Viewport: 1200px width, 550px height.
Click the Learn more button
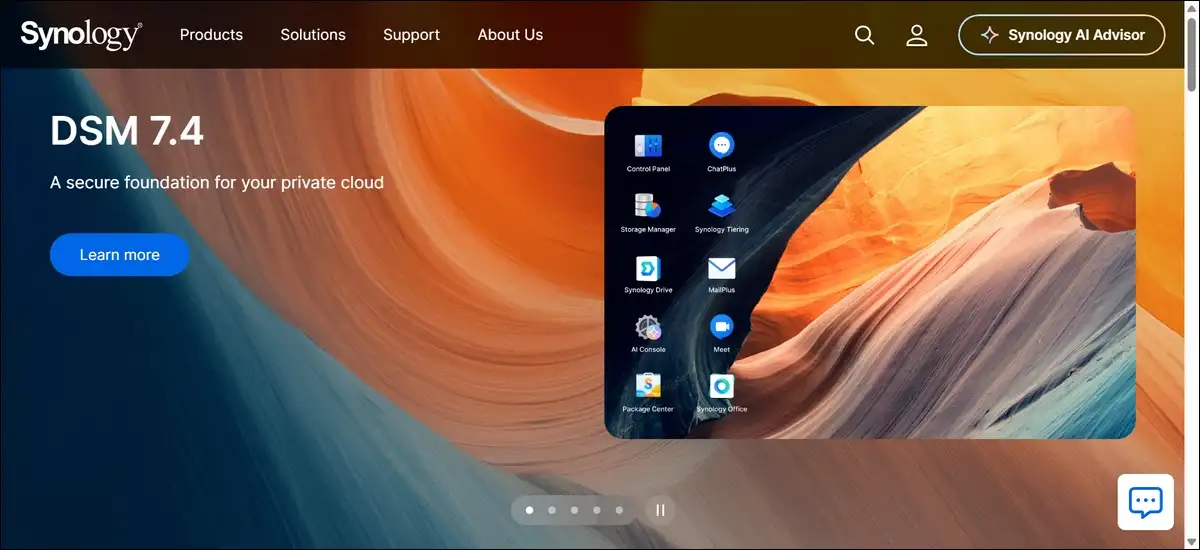click(120, 255)
